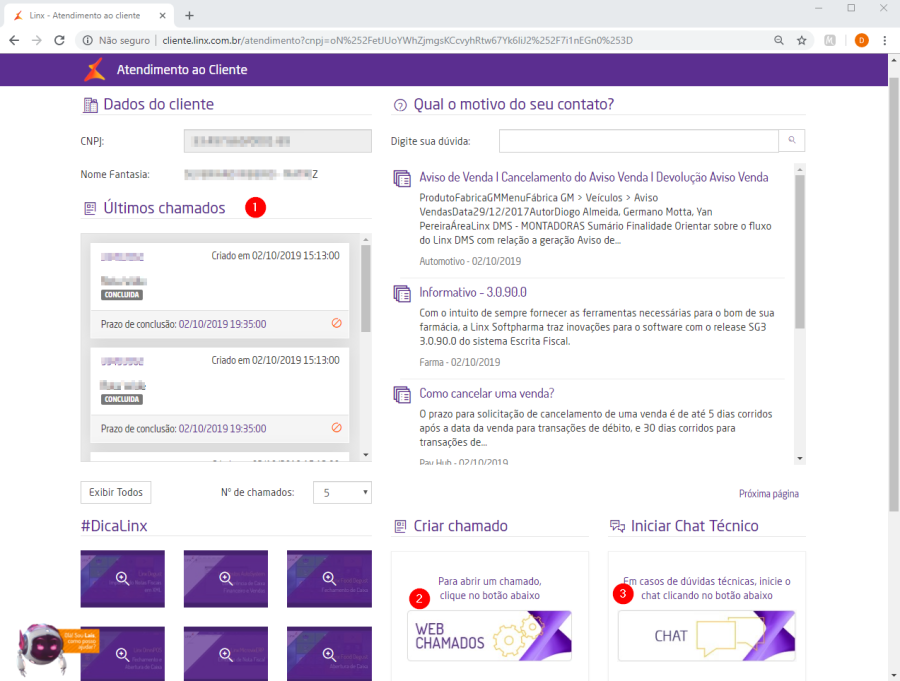Open middle DicaLinx thumbnail in top row

pyautogui.click(x=226, y=579)
